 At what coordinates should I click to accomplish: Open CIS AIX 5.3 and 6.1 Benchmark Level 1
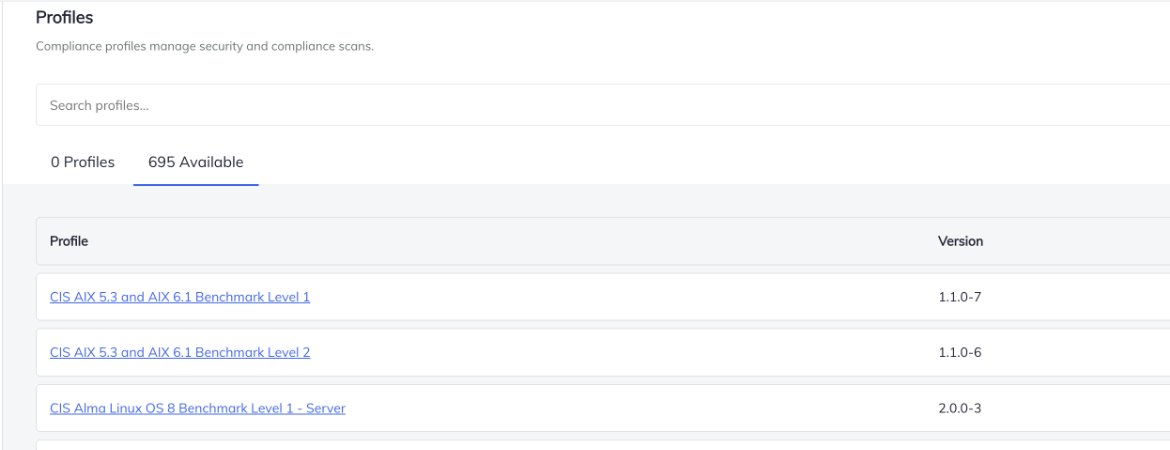pos(180,297)
